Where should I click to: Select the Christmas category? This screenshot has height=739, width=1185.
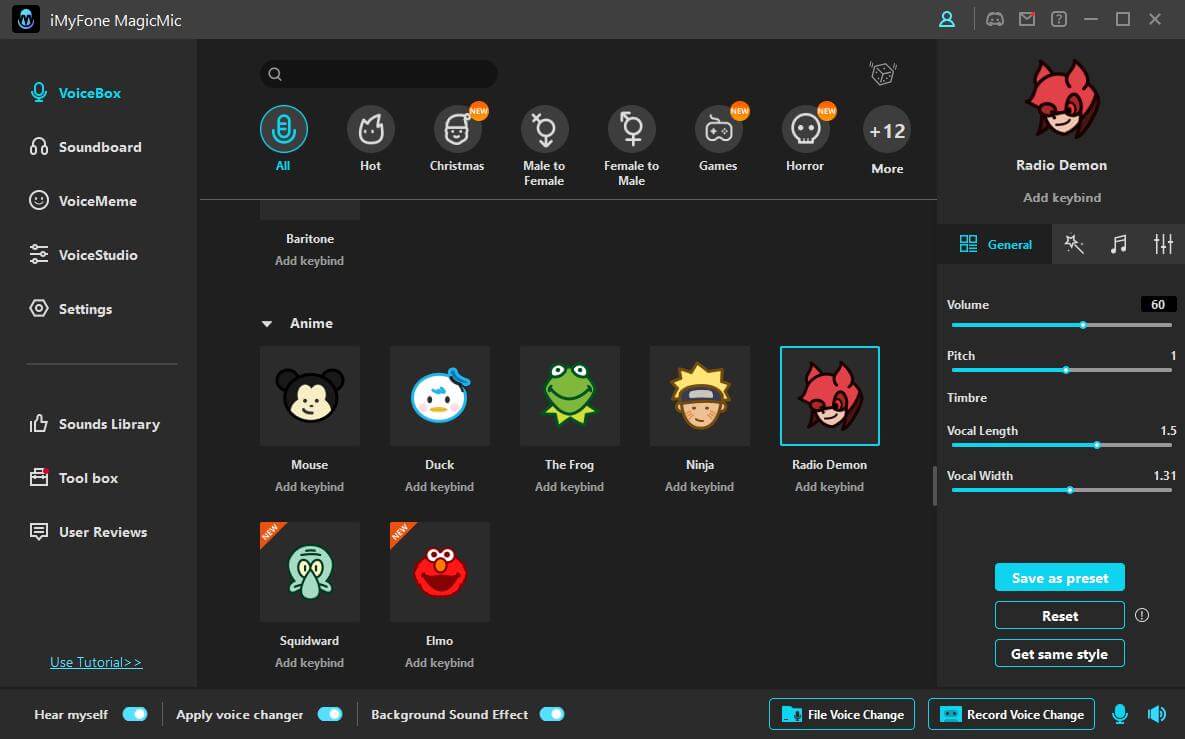click(x=457, y=129)
